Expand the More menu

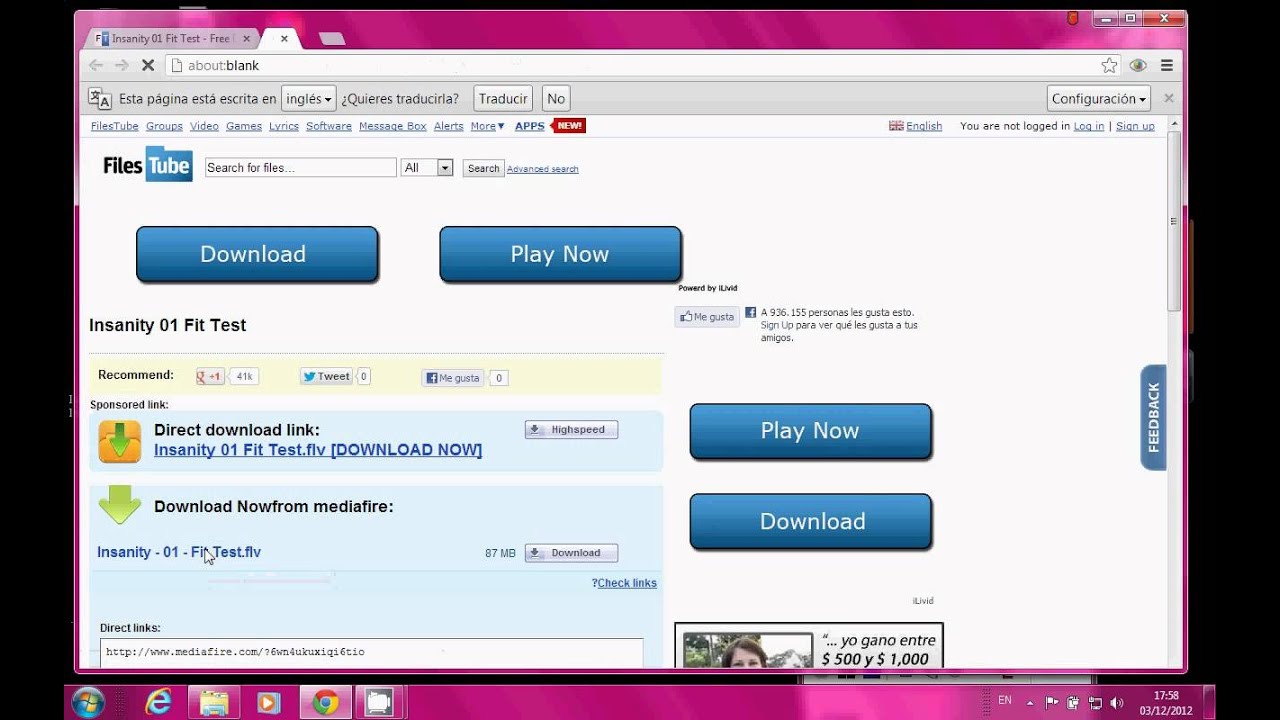pos(487,126)
